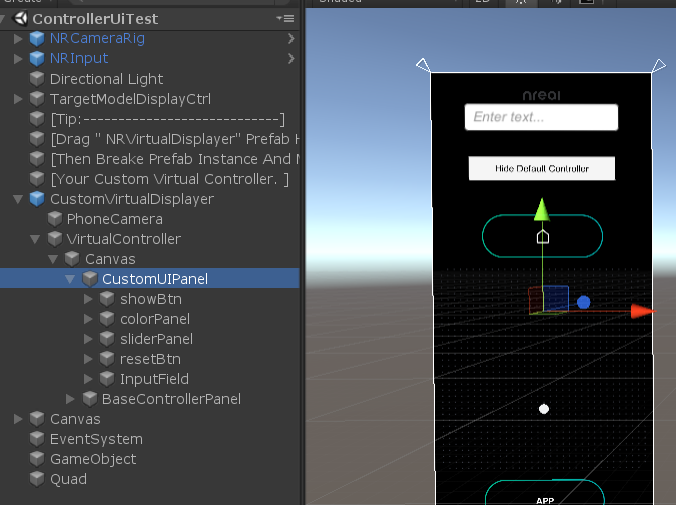Click the GameObject cube icon
The height and width of the screenshot is (505, 676).
37,458
